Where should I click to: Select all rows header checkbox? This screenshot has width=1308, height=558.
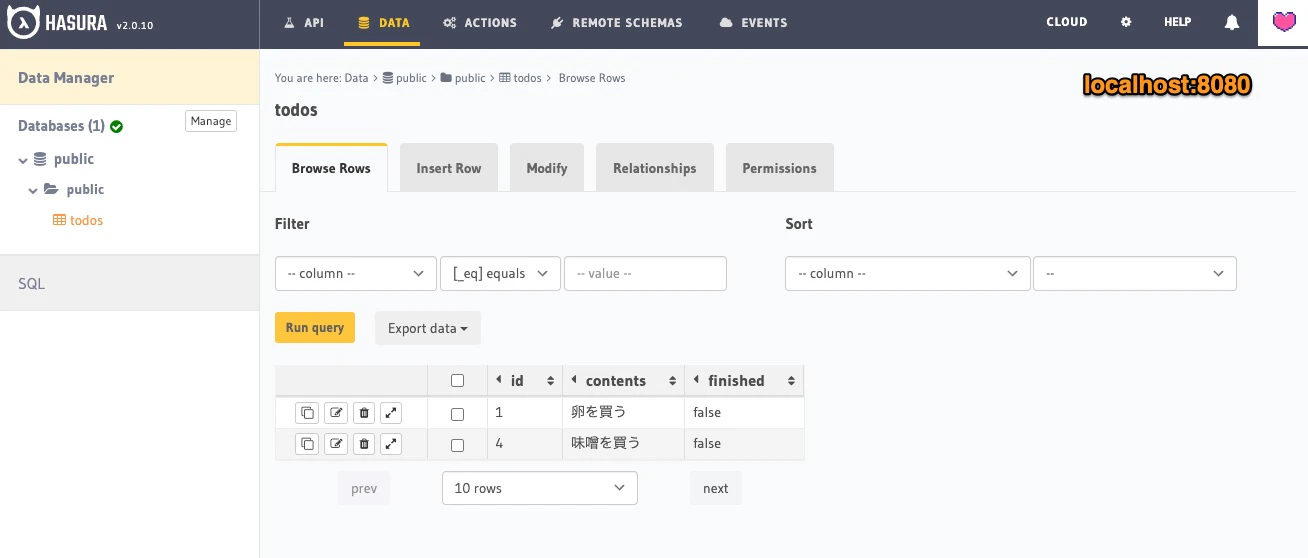tap(457, 380)
